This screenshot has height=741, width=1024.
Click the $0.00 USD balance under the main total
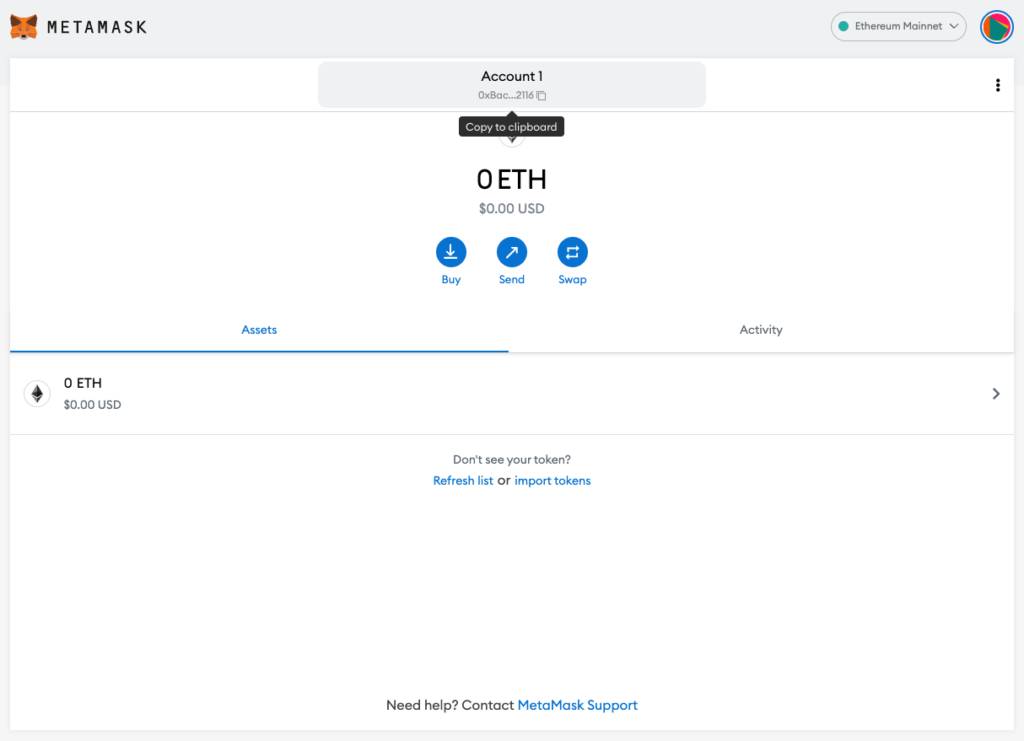click(511, 209)
